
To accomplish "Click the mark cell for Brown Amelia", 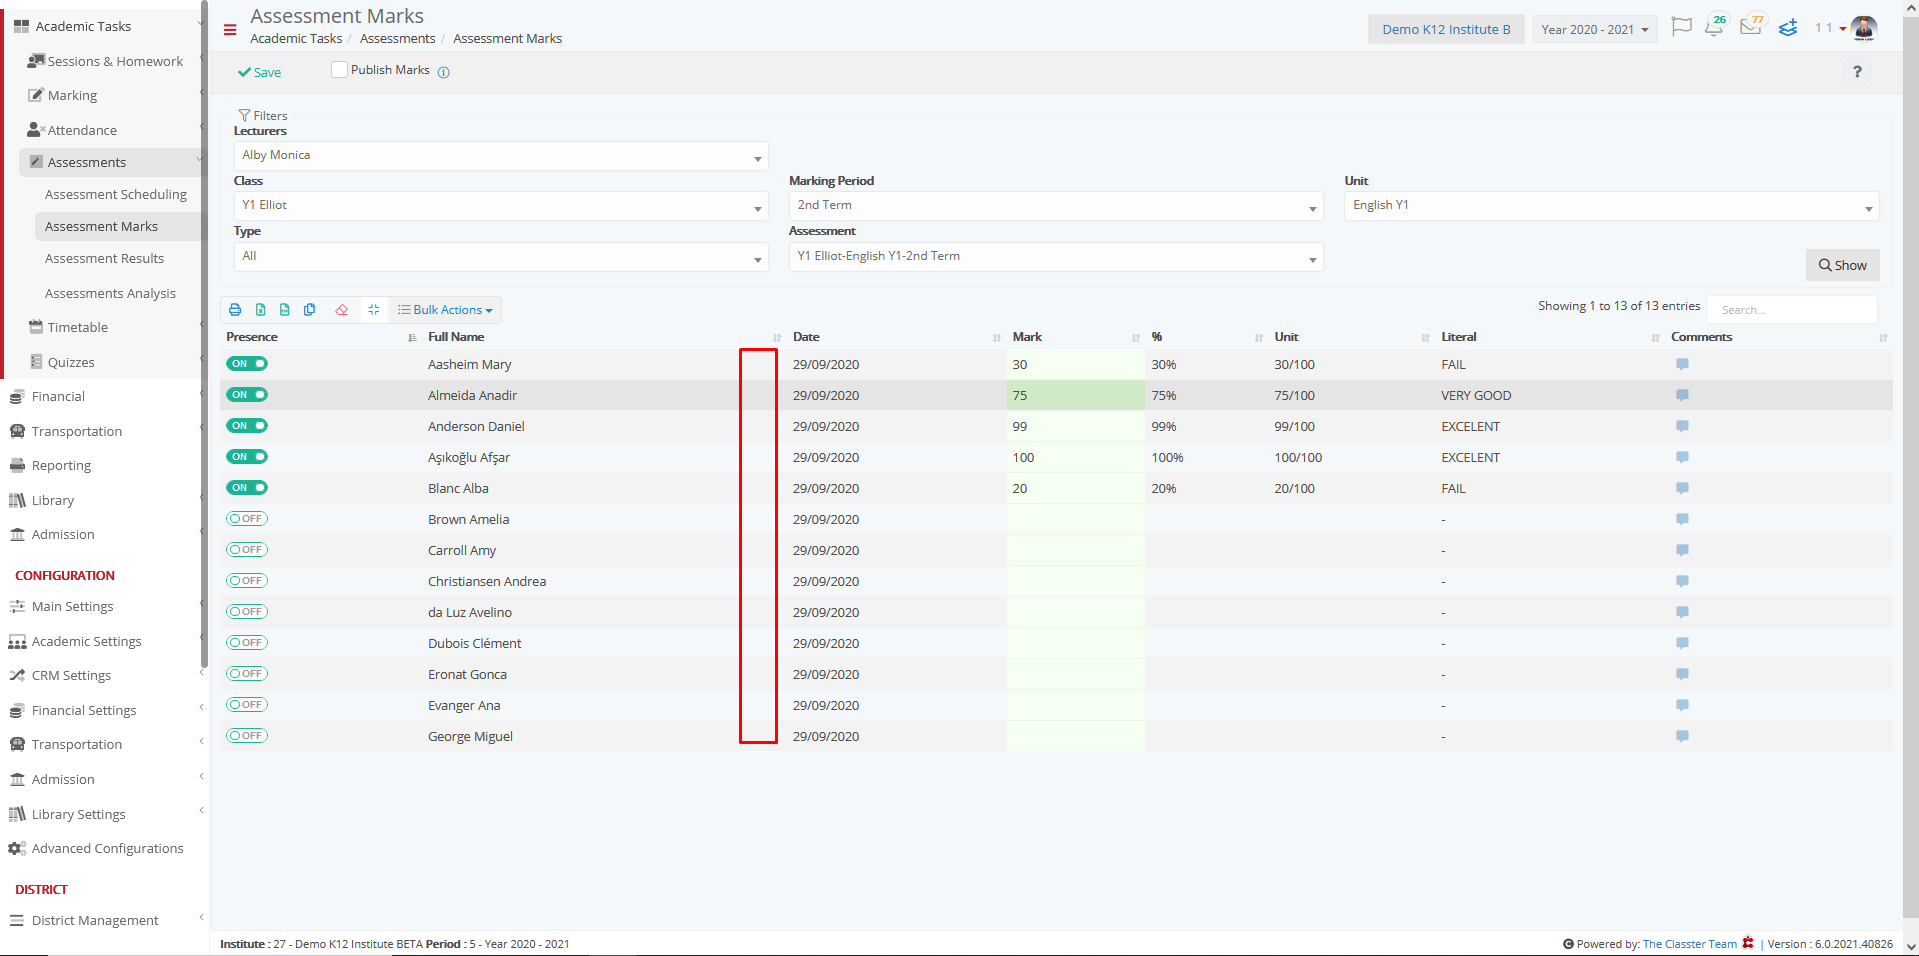I will tap(1076, 519).
